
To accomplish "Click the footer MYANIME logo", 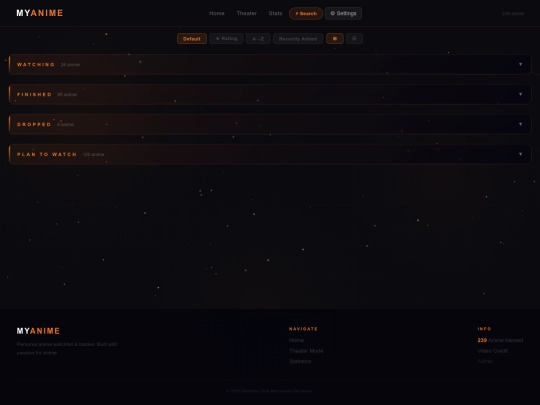I will coord(38,331).
